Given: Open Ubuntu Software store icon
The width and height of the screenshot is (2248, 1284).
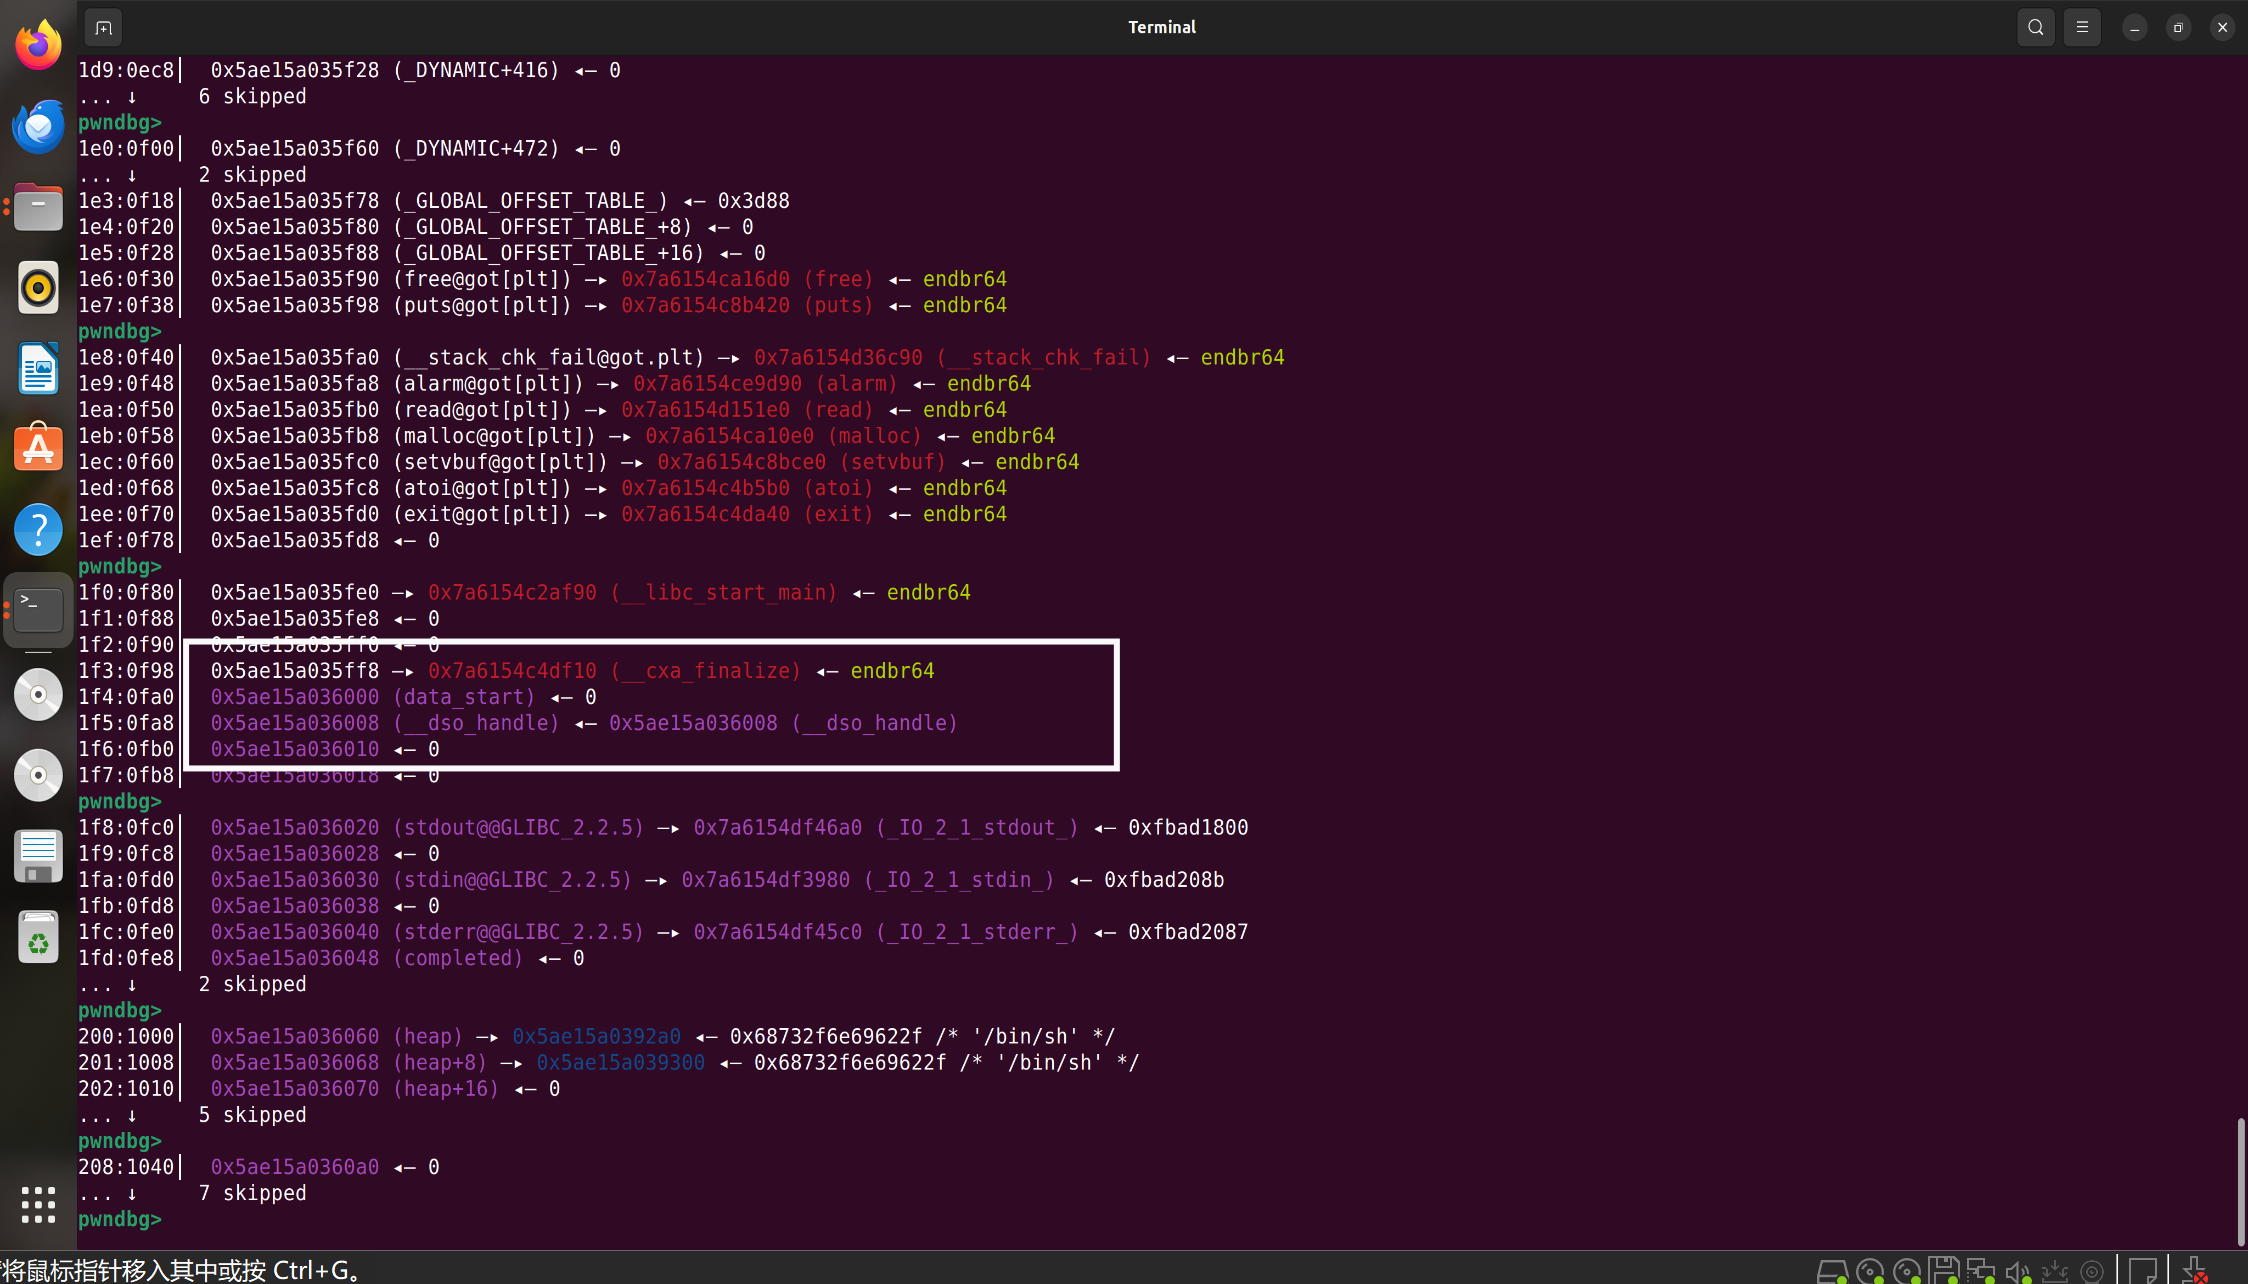Looking at the screenshot, I should [x=38, y=449].
